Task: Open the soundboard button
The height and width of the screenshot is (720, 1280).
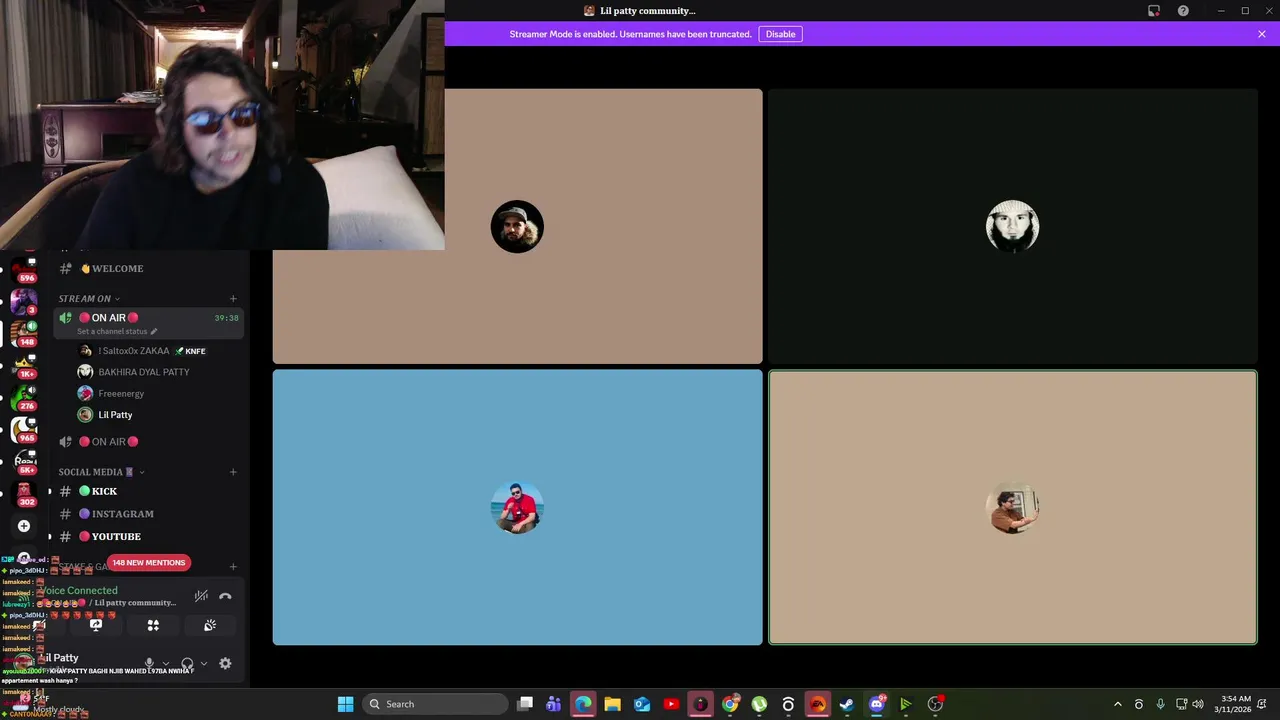Action: point(210,625)
